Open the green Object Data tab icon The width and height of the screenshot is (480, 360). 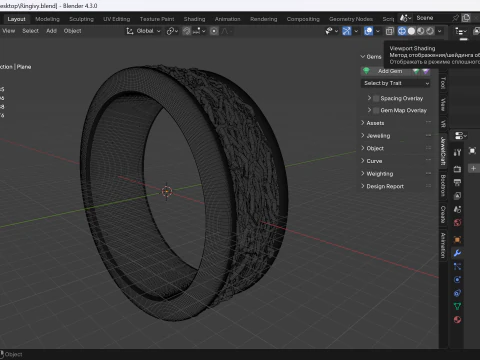457,306
